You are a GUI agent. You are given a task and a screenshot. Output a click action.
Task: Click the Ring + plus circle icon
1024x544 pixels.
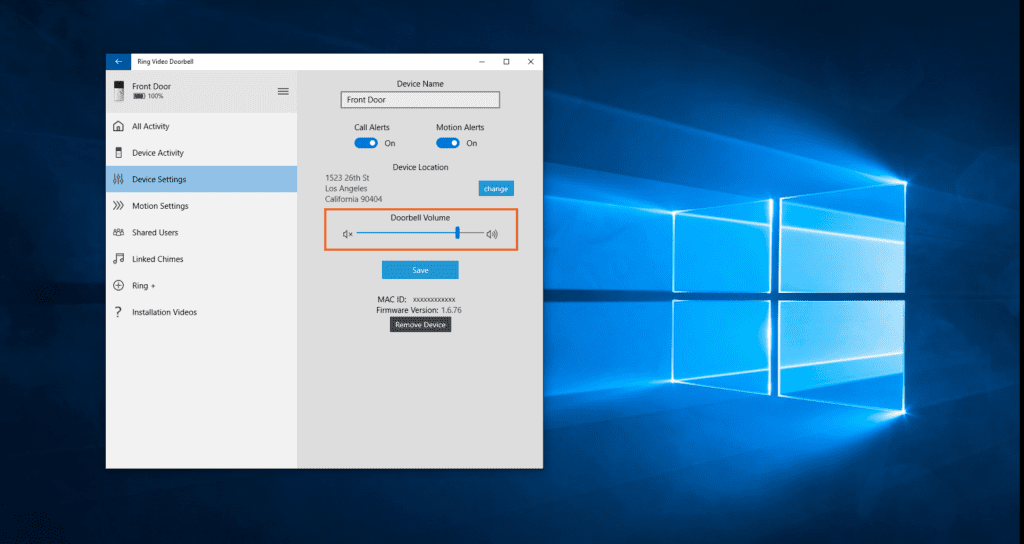[118, 285]
